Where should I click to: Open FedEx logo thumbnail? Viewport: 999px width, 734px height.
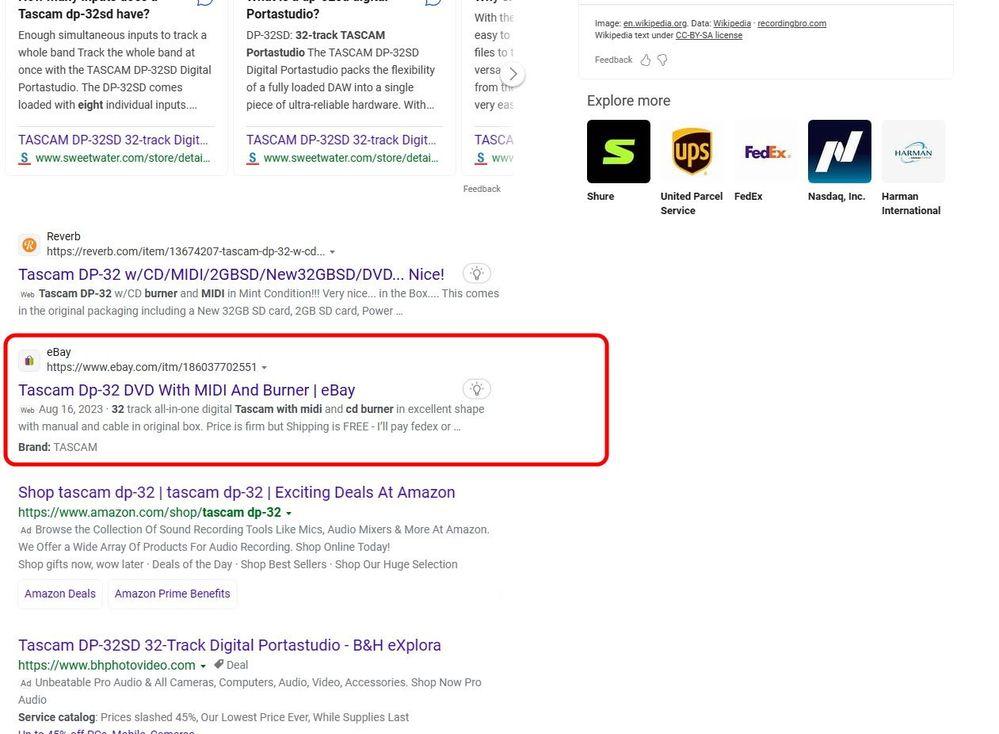766,152
